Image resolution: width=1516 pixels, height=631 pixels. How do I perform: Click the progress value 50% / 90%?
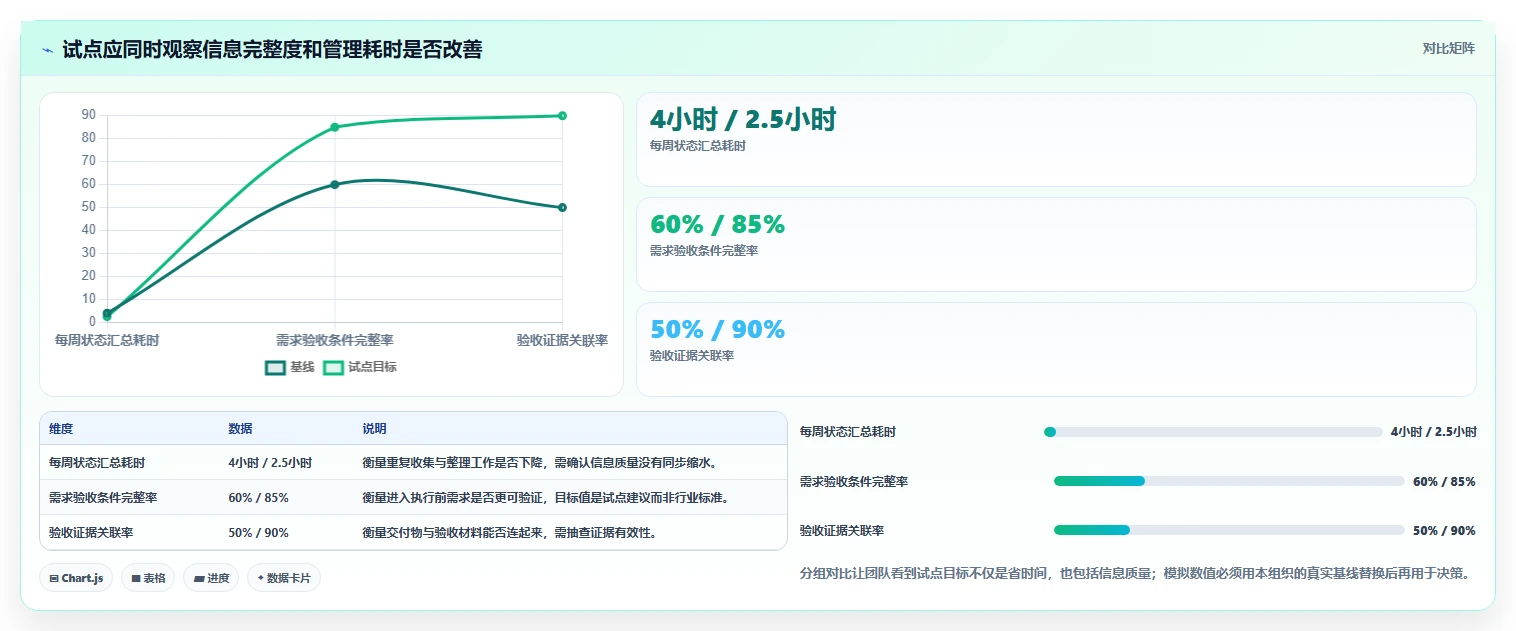click(1444, 530)
